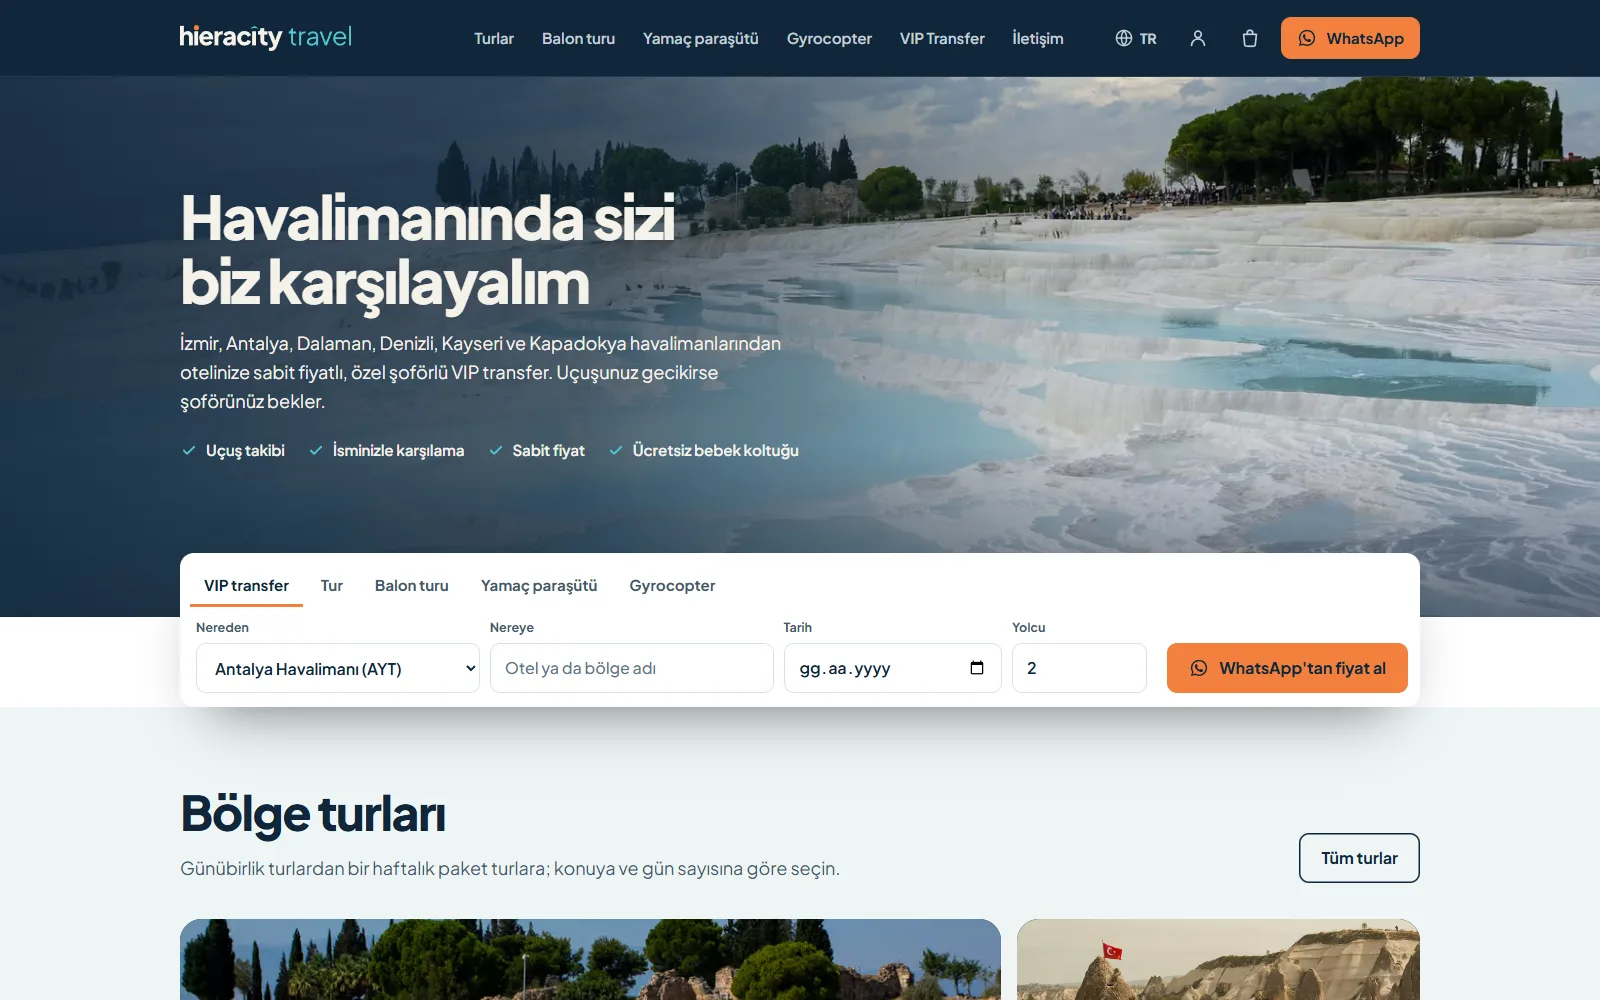Switch to the Gyrocopter search tab

click(672, 586)
